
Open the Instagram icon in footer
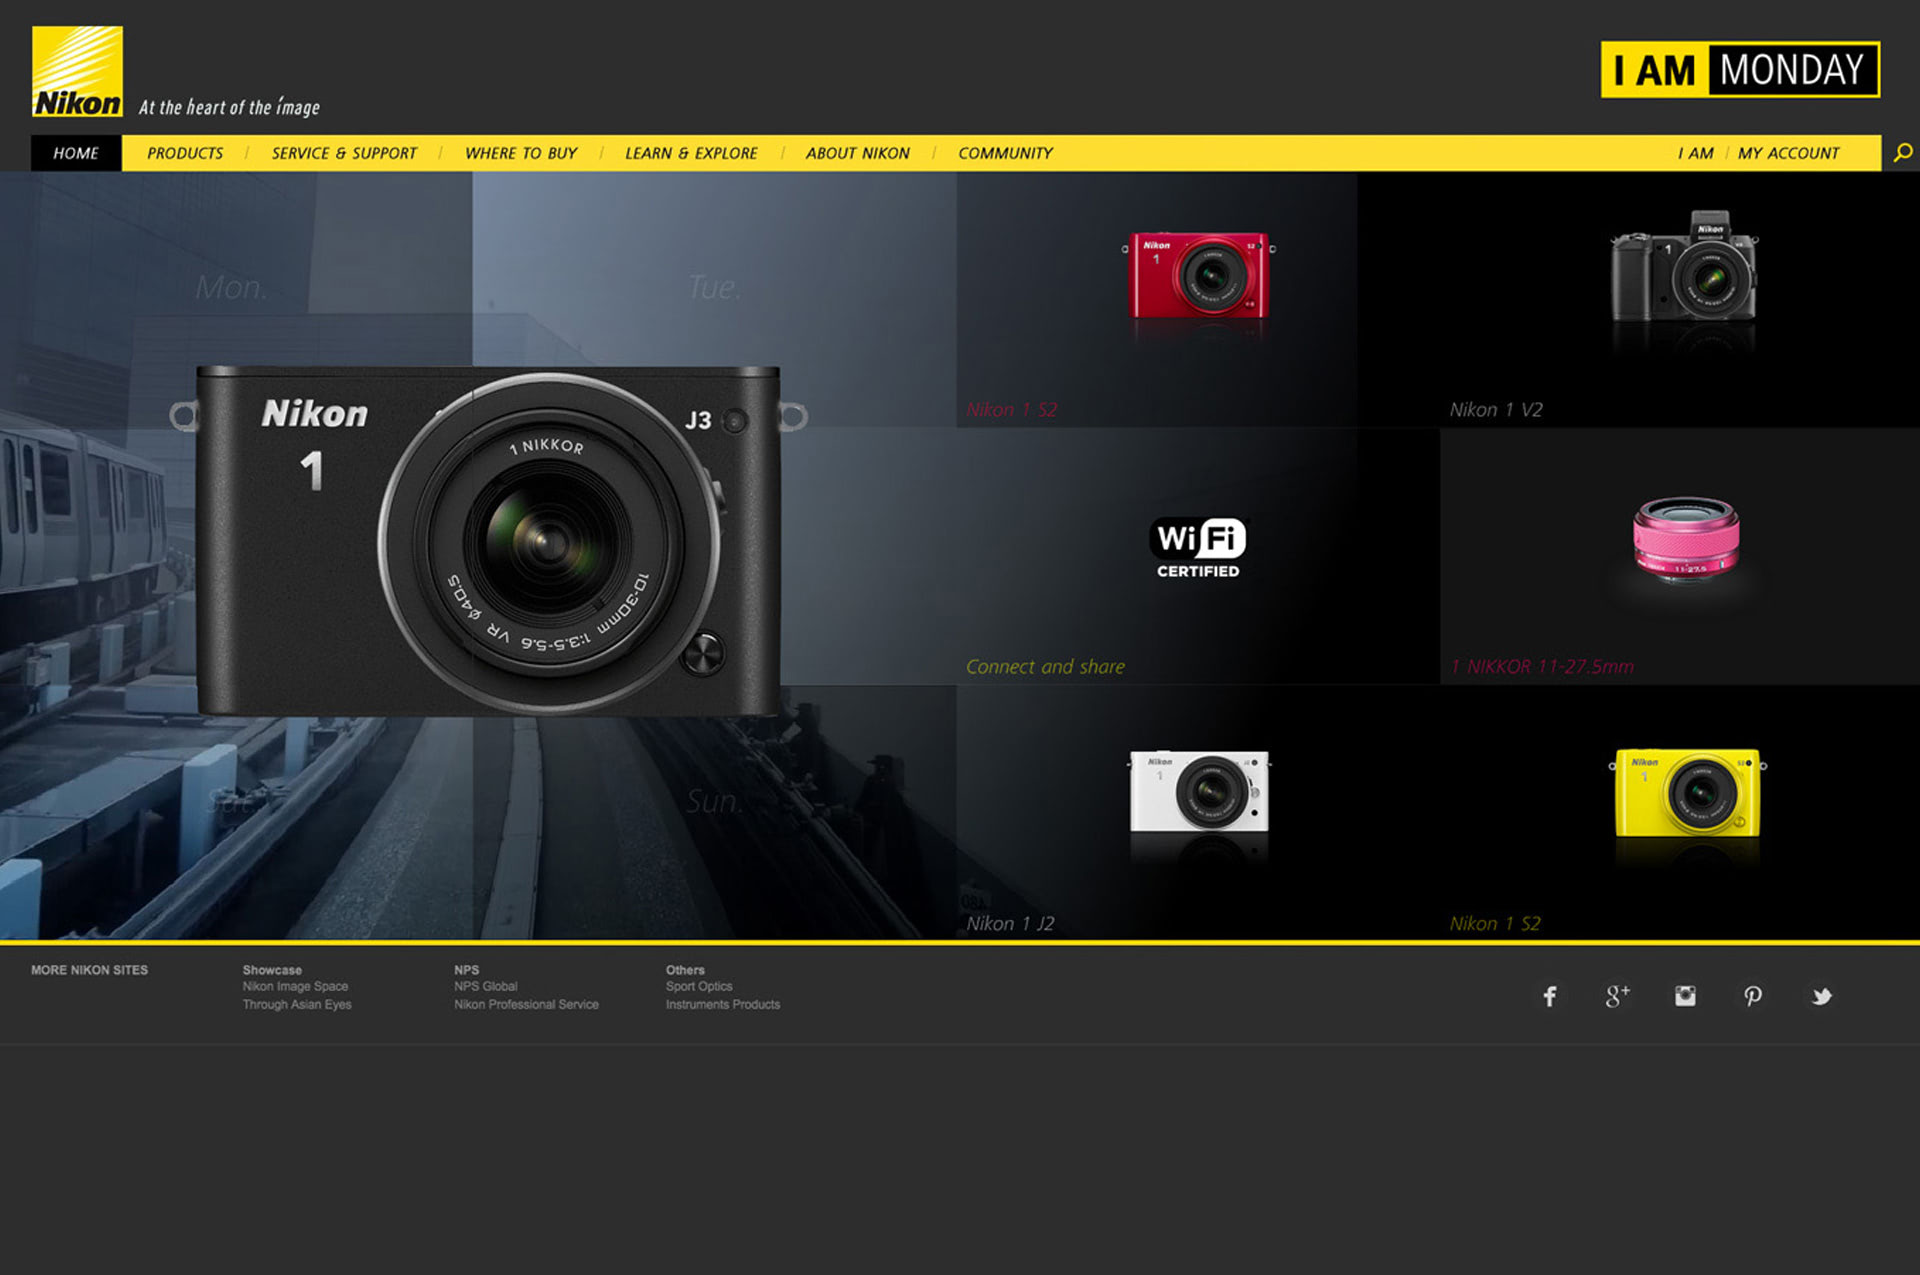click(x=1685, y=996)
